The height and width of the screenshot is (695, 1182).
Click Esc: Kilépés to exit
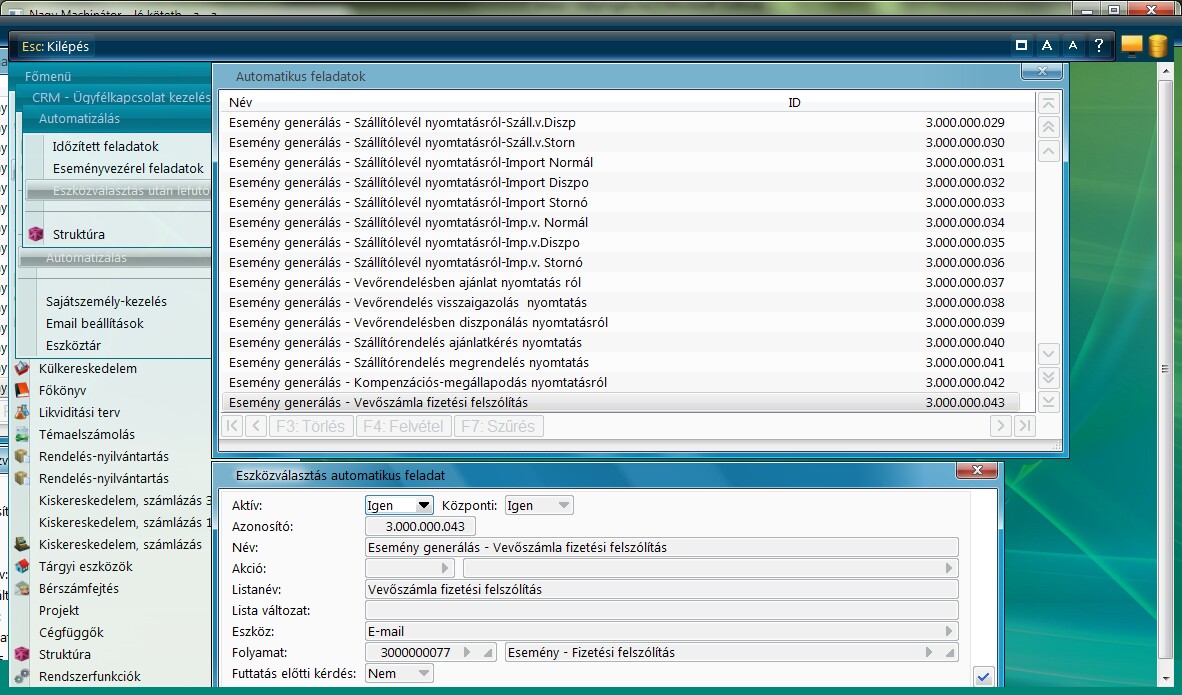[55, 46]
